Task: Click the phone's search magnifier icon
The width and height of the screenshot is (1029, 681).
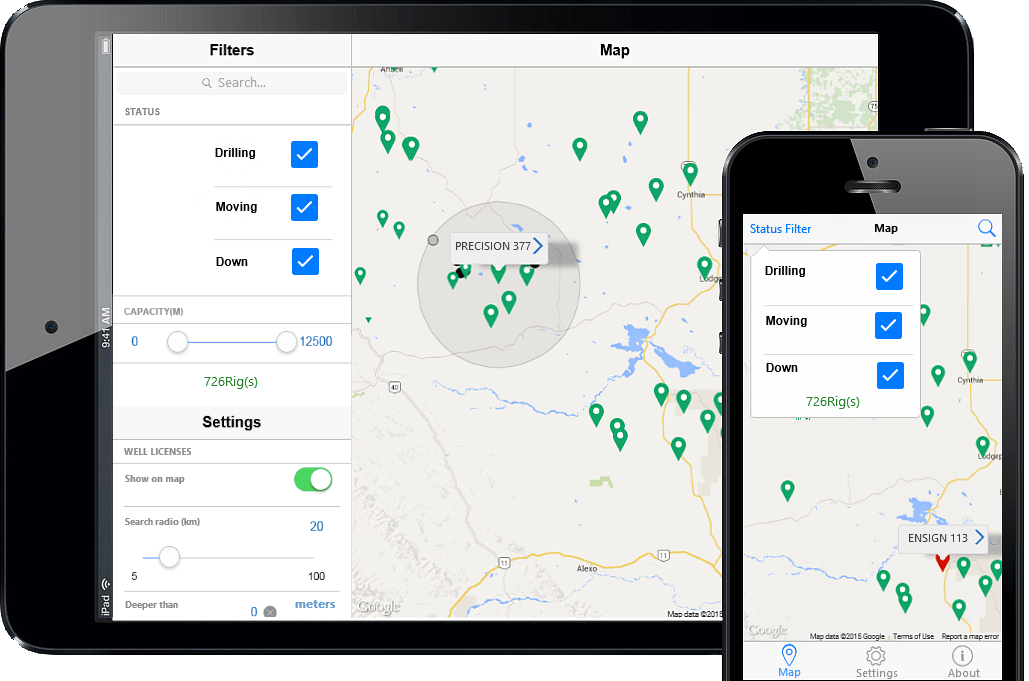Action: tap(986, 229)
